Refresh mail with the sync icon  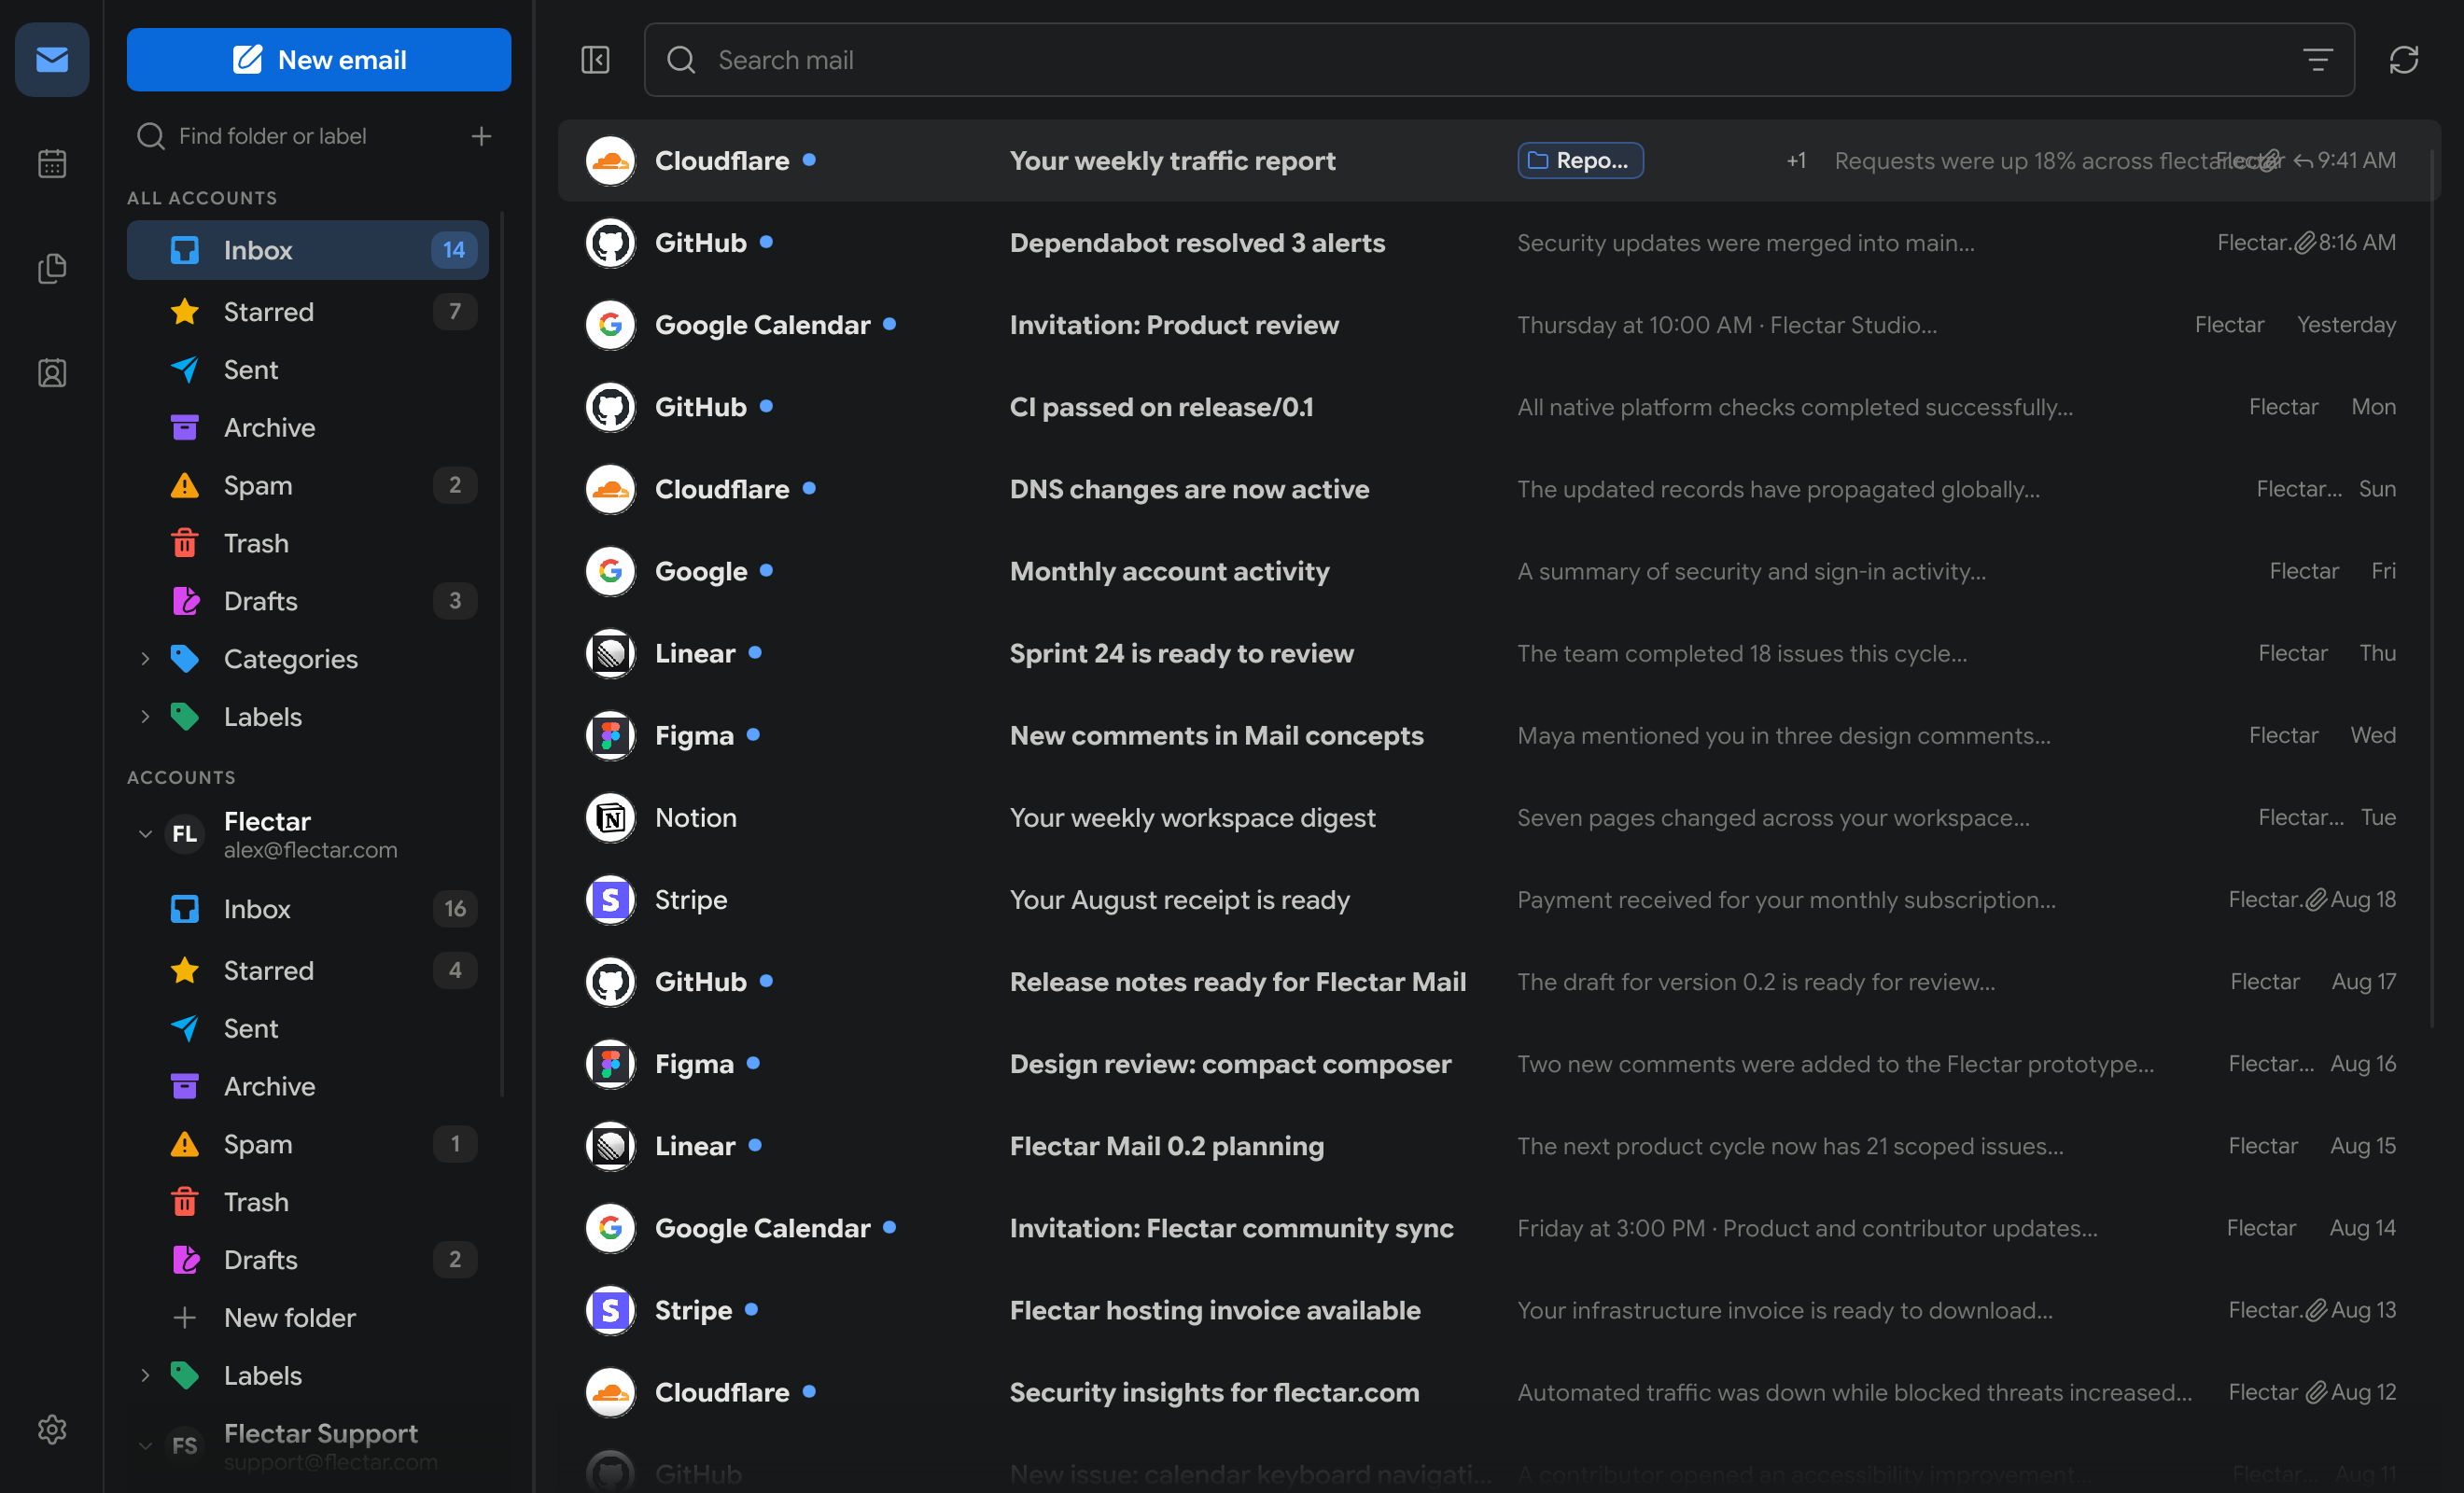pos(2404,60)
